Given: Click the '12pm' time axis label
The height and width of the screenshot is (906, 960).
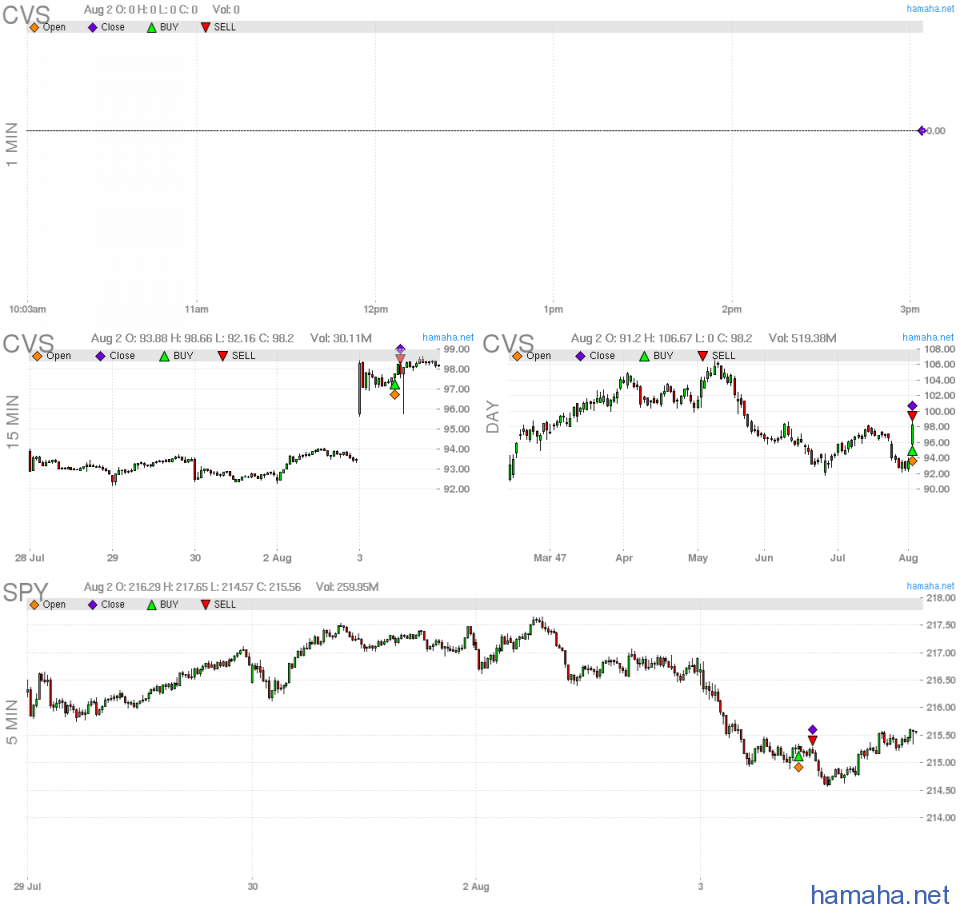Looking at the screenshot, I should (375, 309).
